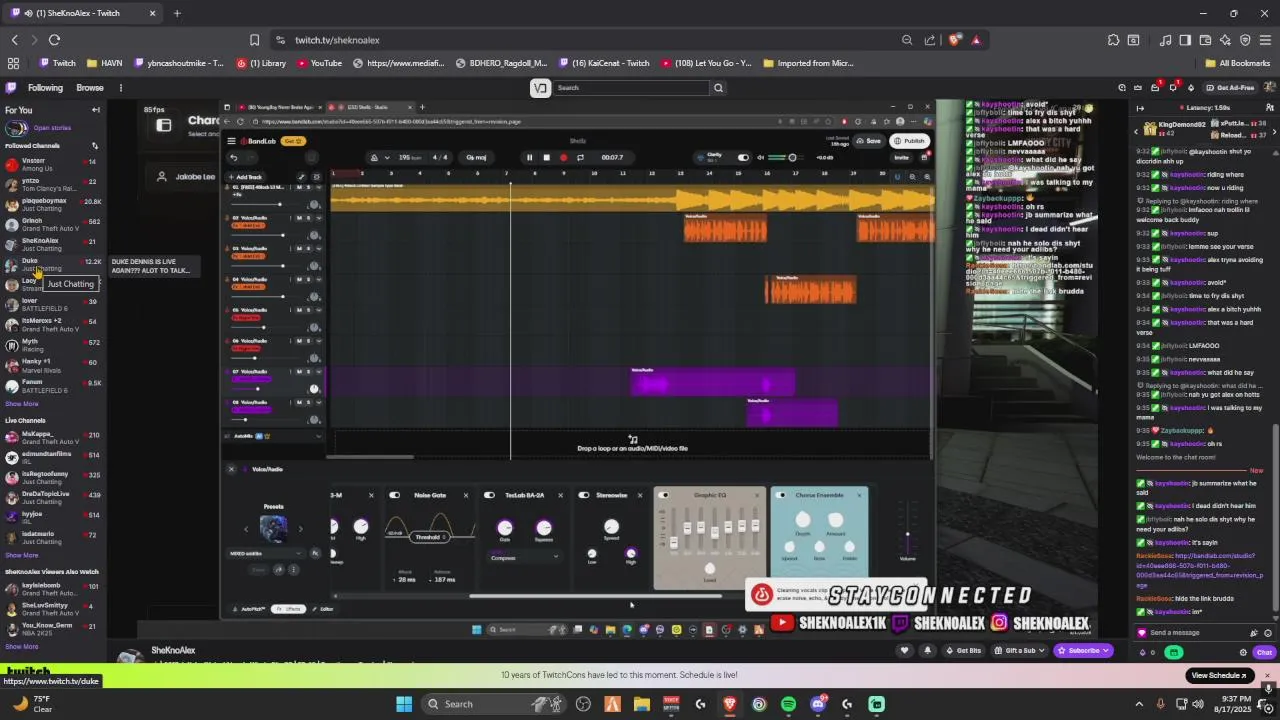
Task: Open the browser apps grid icon
Action: 14,63
